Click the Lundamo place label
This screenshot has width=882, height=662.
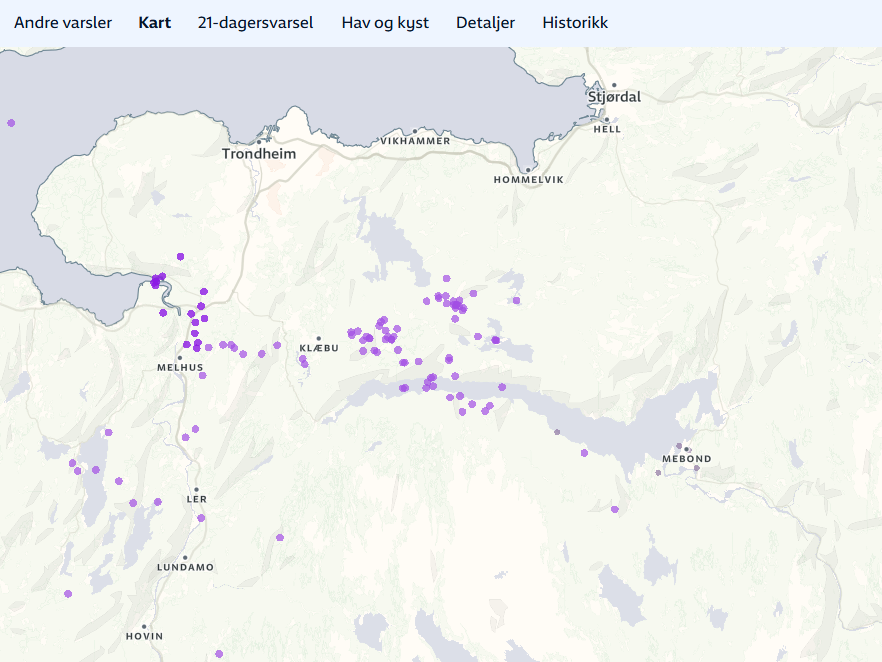(x=185, y=568)
